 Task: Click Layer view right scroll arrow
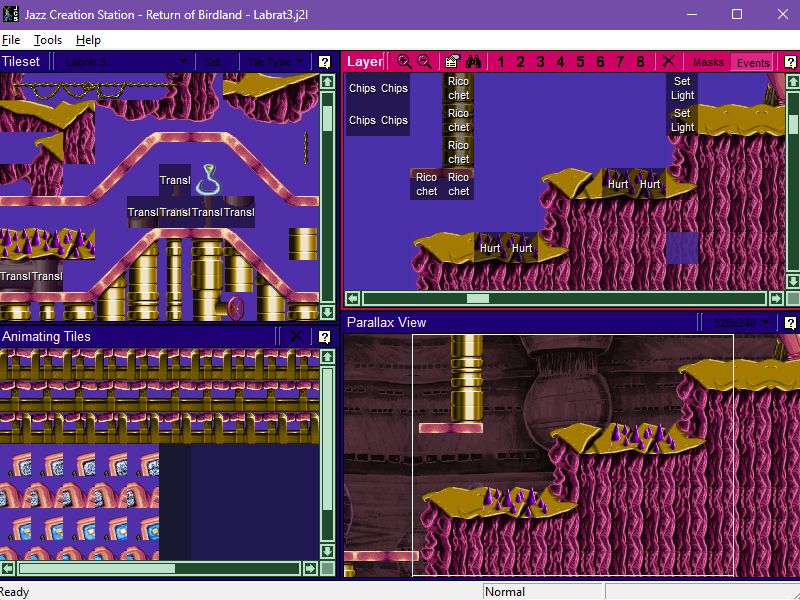point(776,298)
